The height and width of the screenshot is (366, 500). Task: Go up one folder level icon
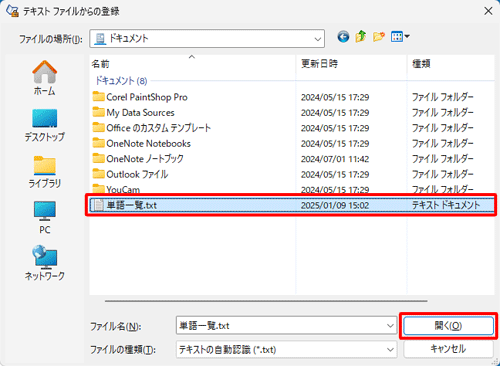pos(361,37)
